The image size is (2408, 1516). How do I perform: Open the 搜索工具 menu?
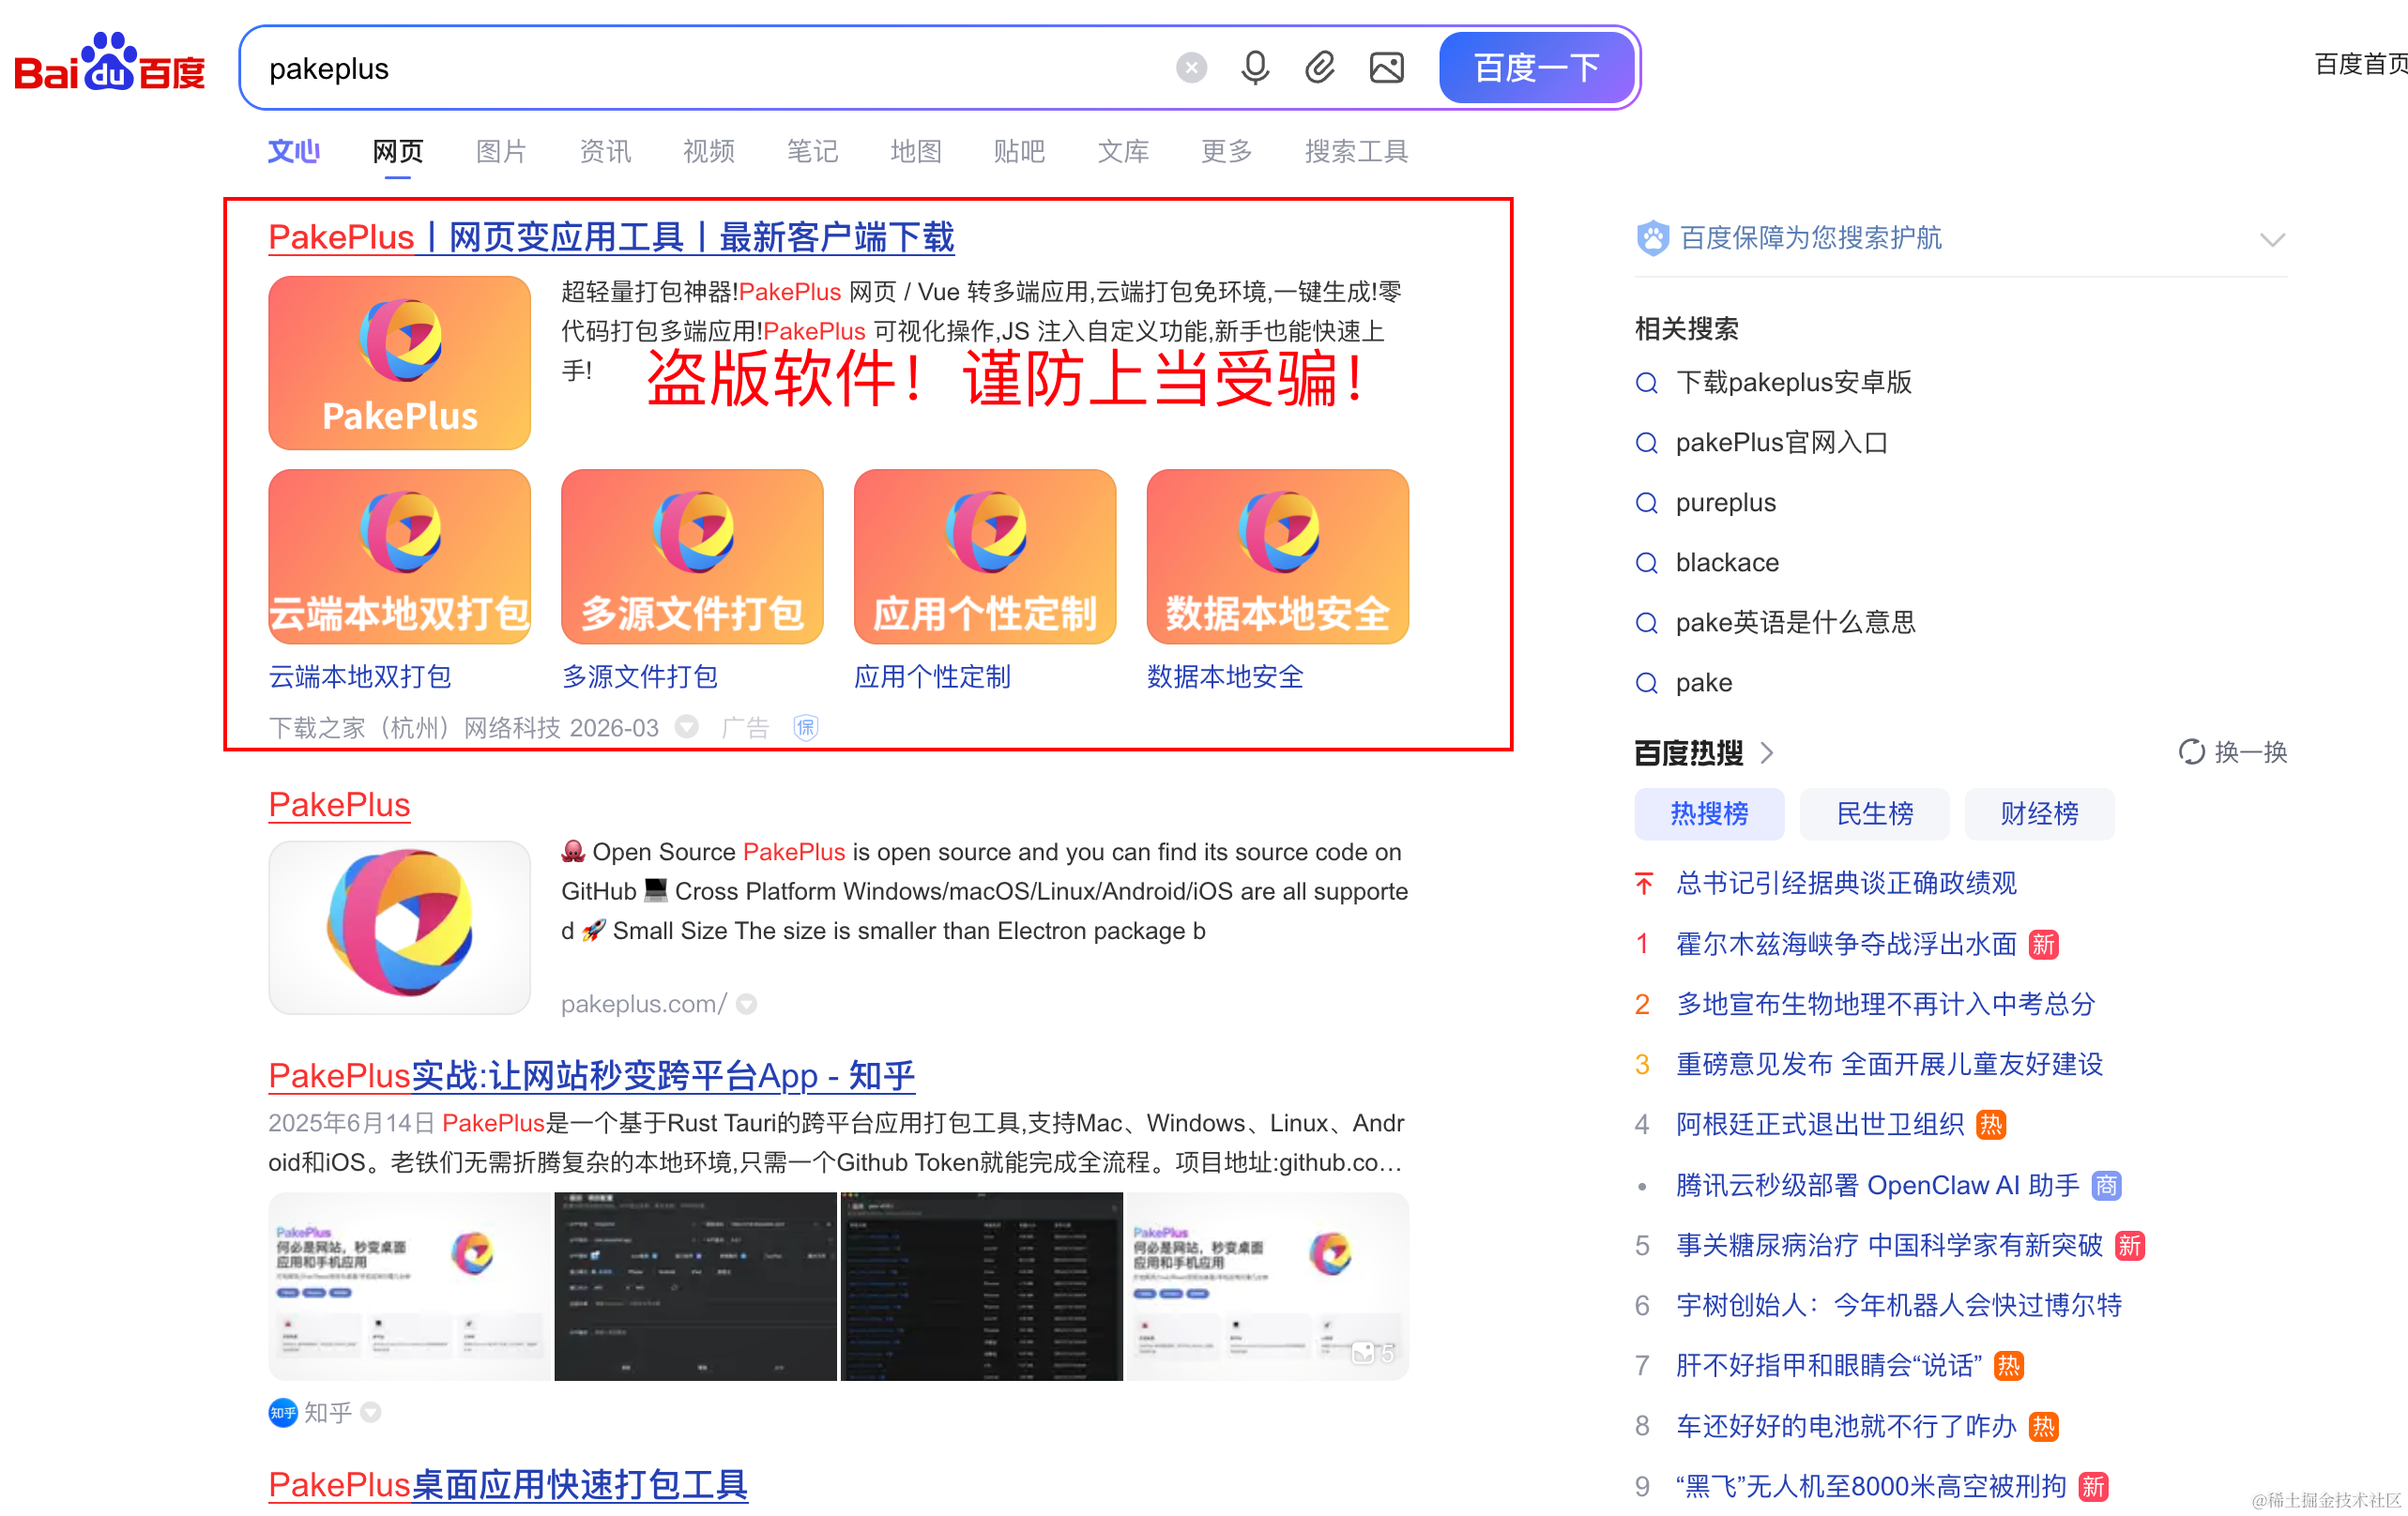(1356, 151)
